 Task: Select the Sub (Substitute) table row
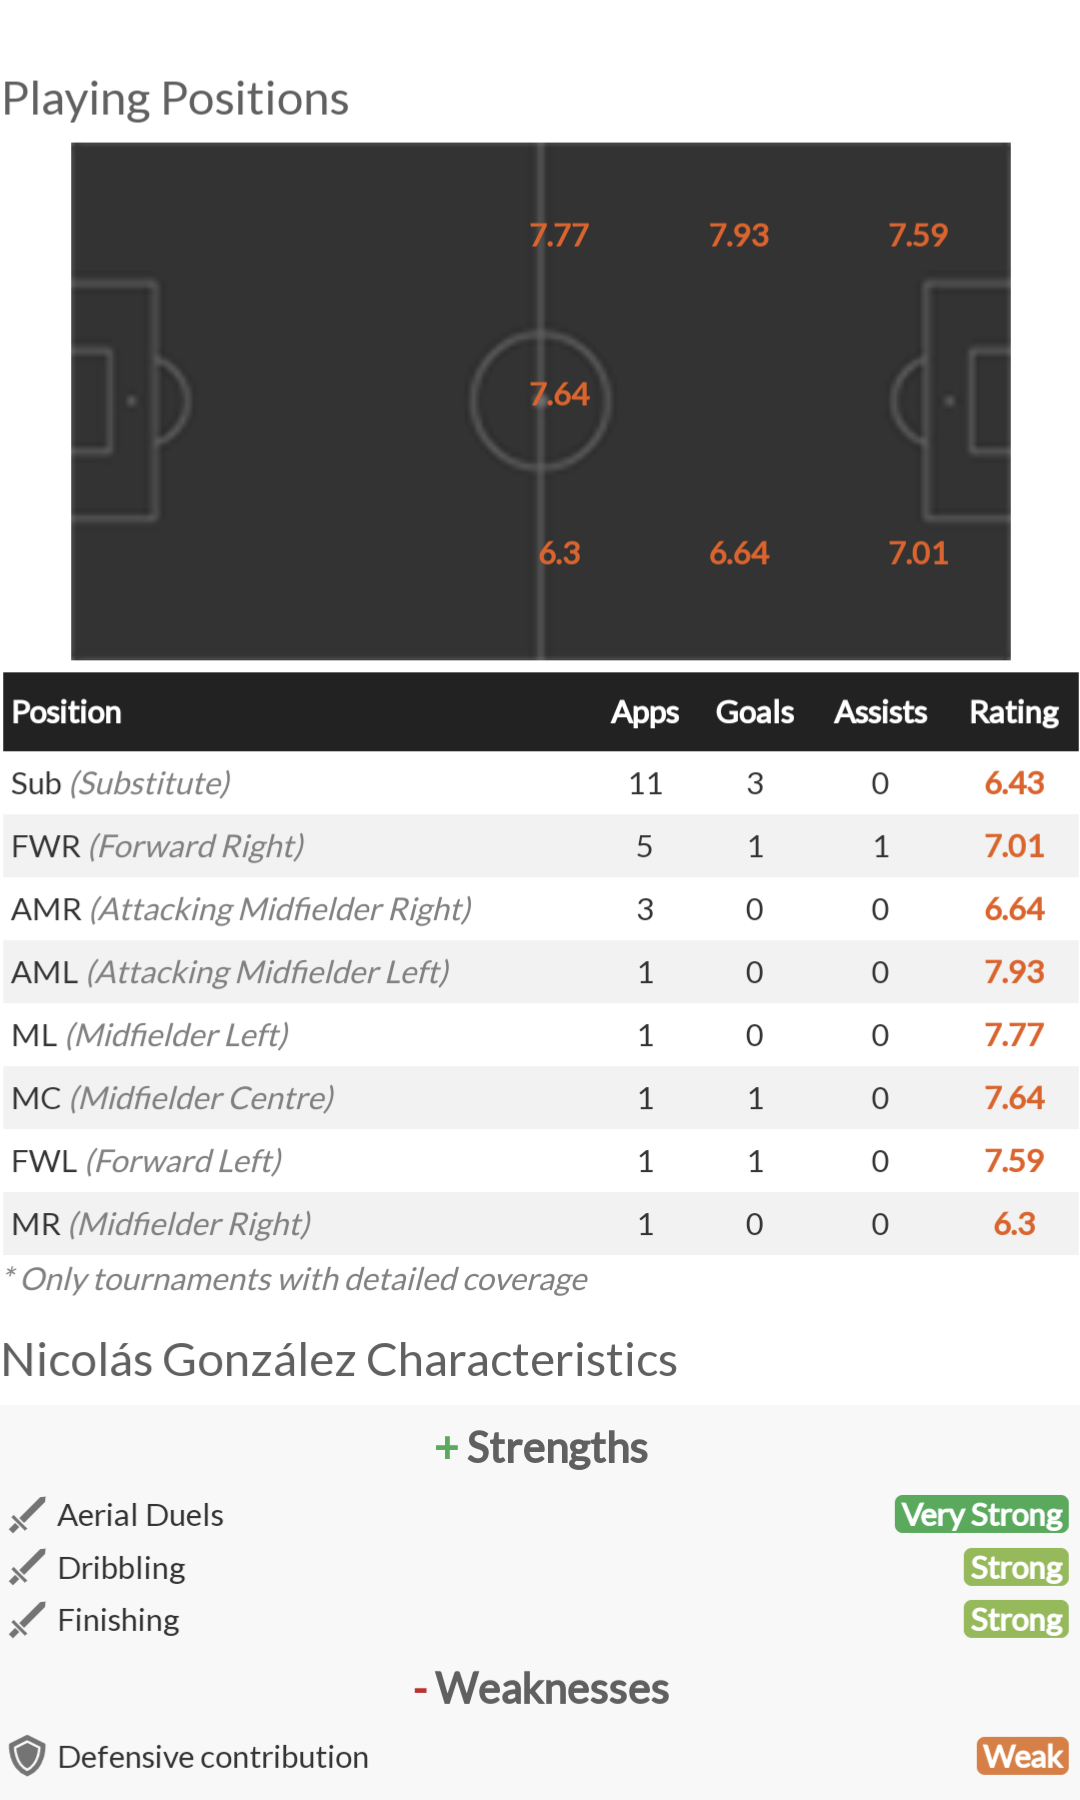click(541, 783)
